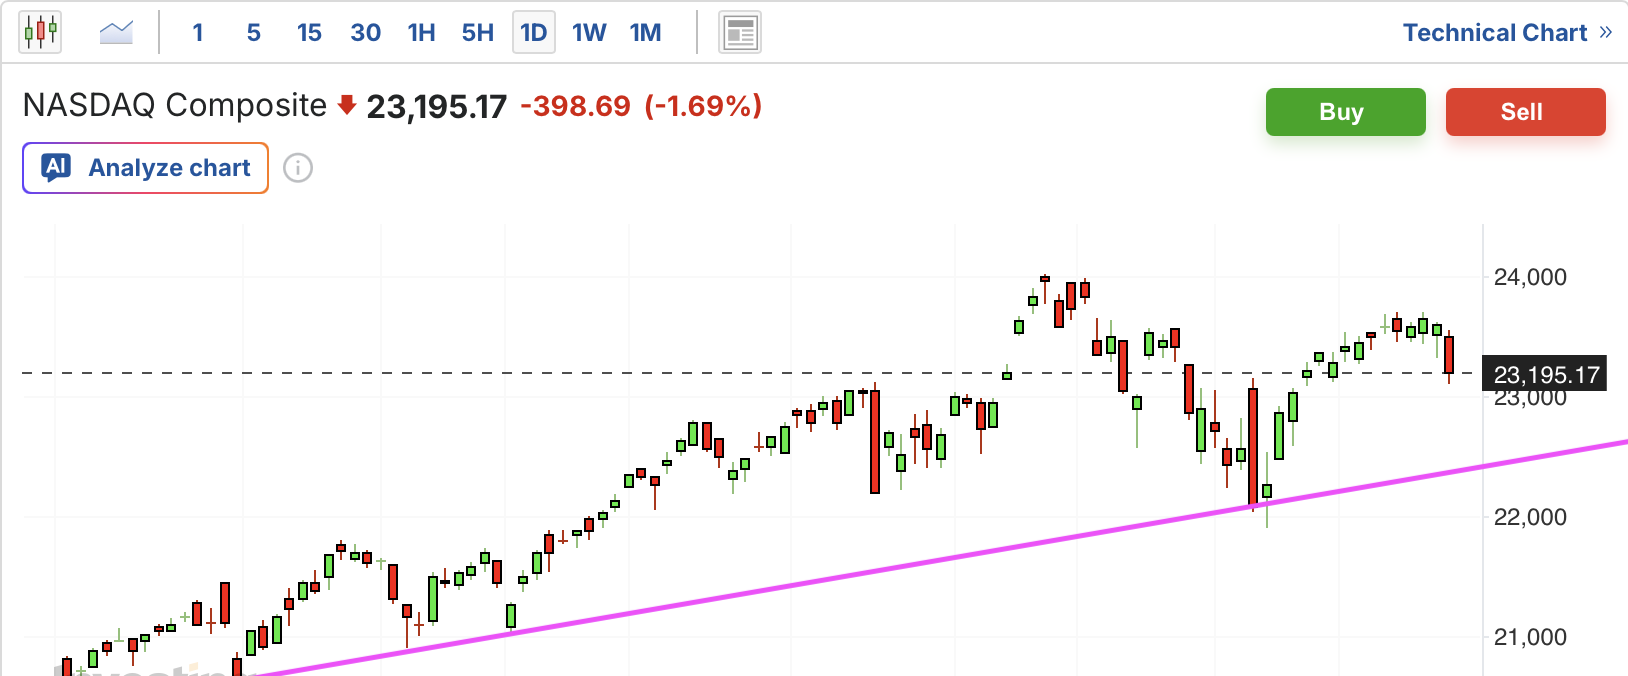This screenshot has width=1628, height=676.
Task: Switch to the 15 minute interval
Action: 309,33
